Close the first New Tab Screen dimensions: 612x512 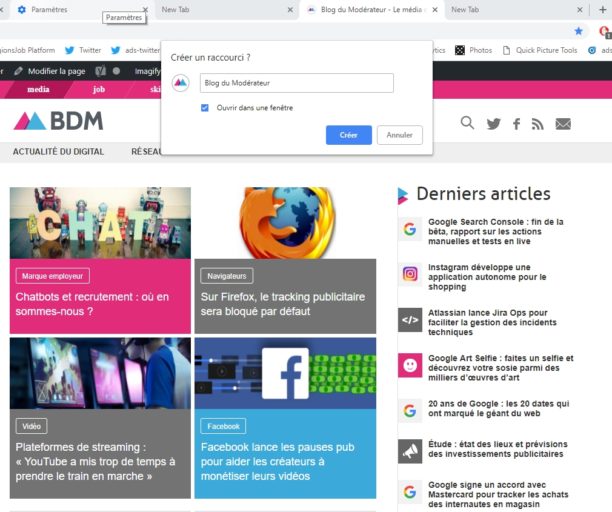click(x=290, y=10)
